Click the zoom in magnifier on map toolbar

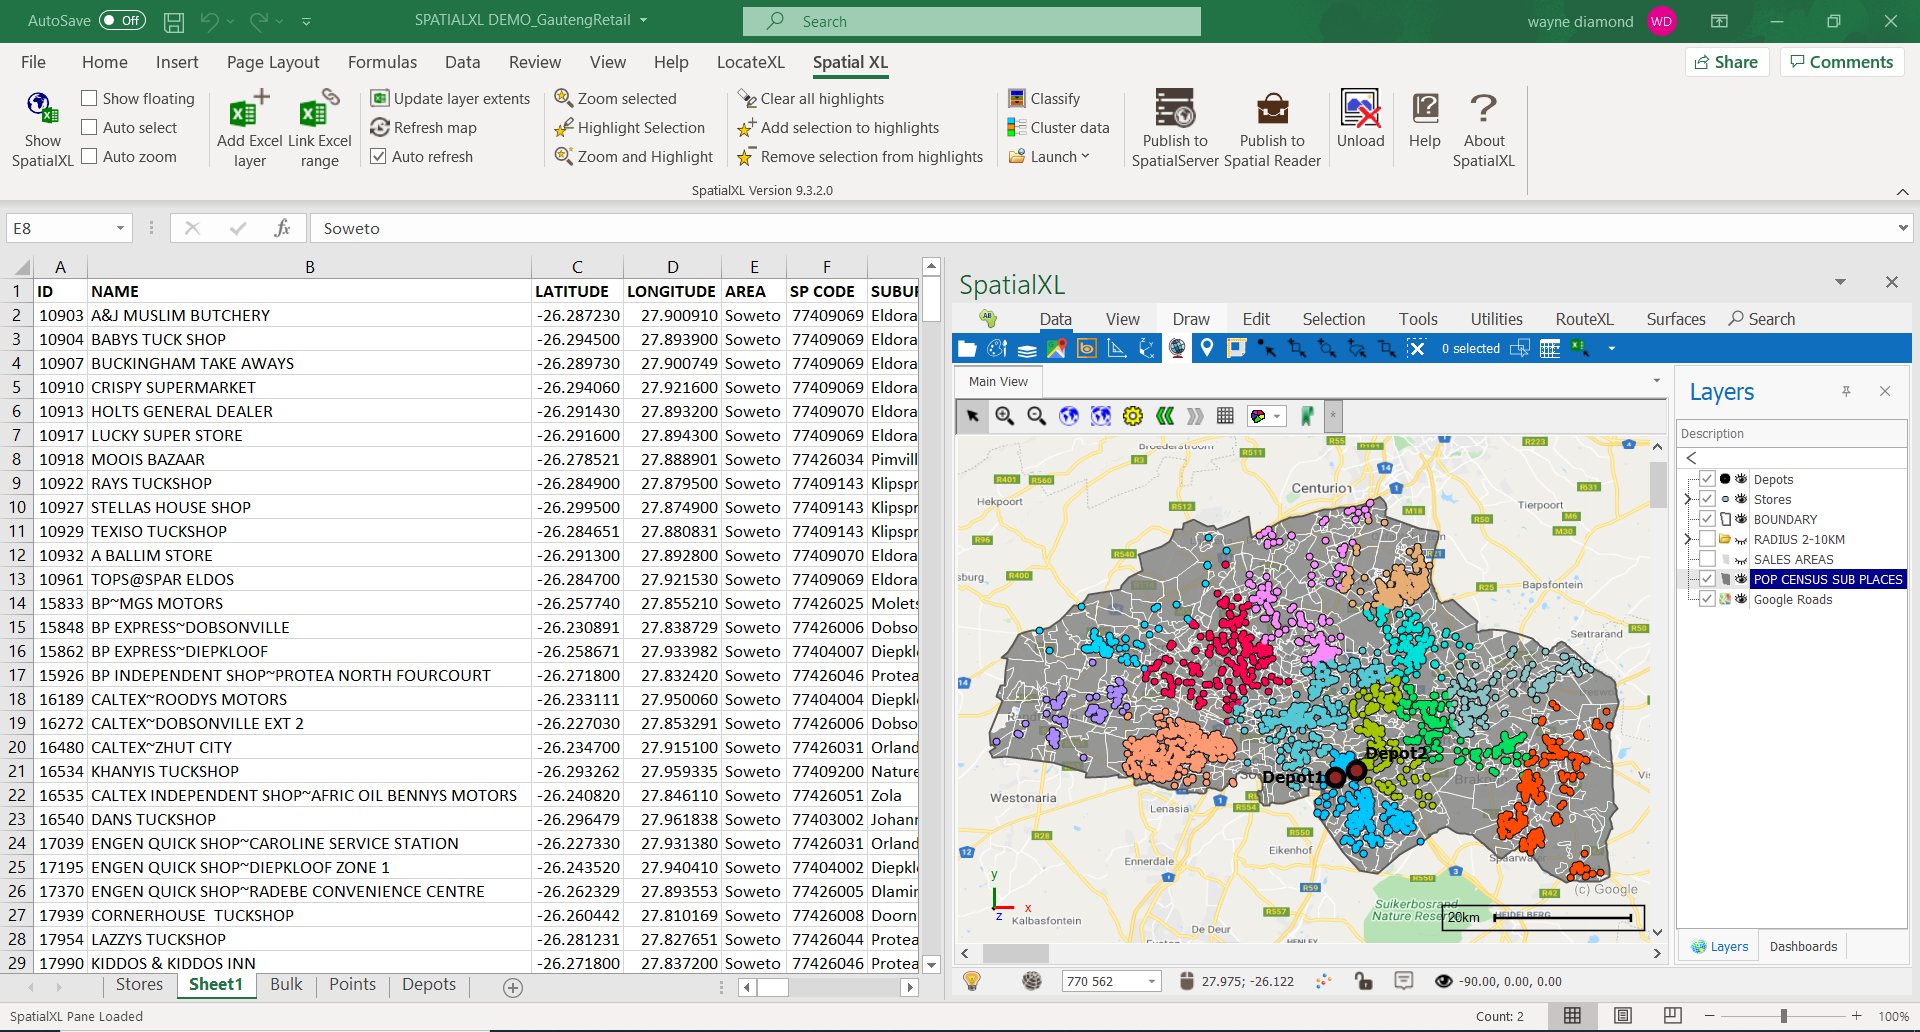coord(1004,416)
